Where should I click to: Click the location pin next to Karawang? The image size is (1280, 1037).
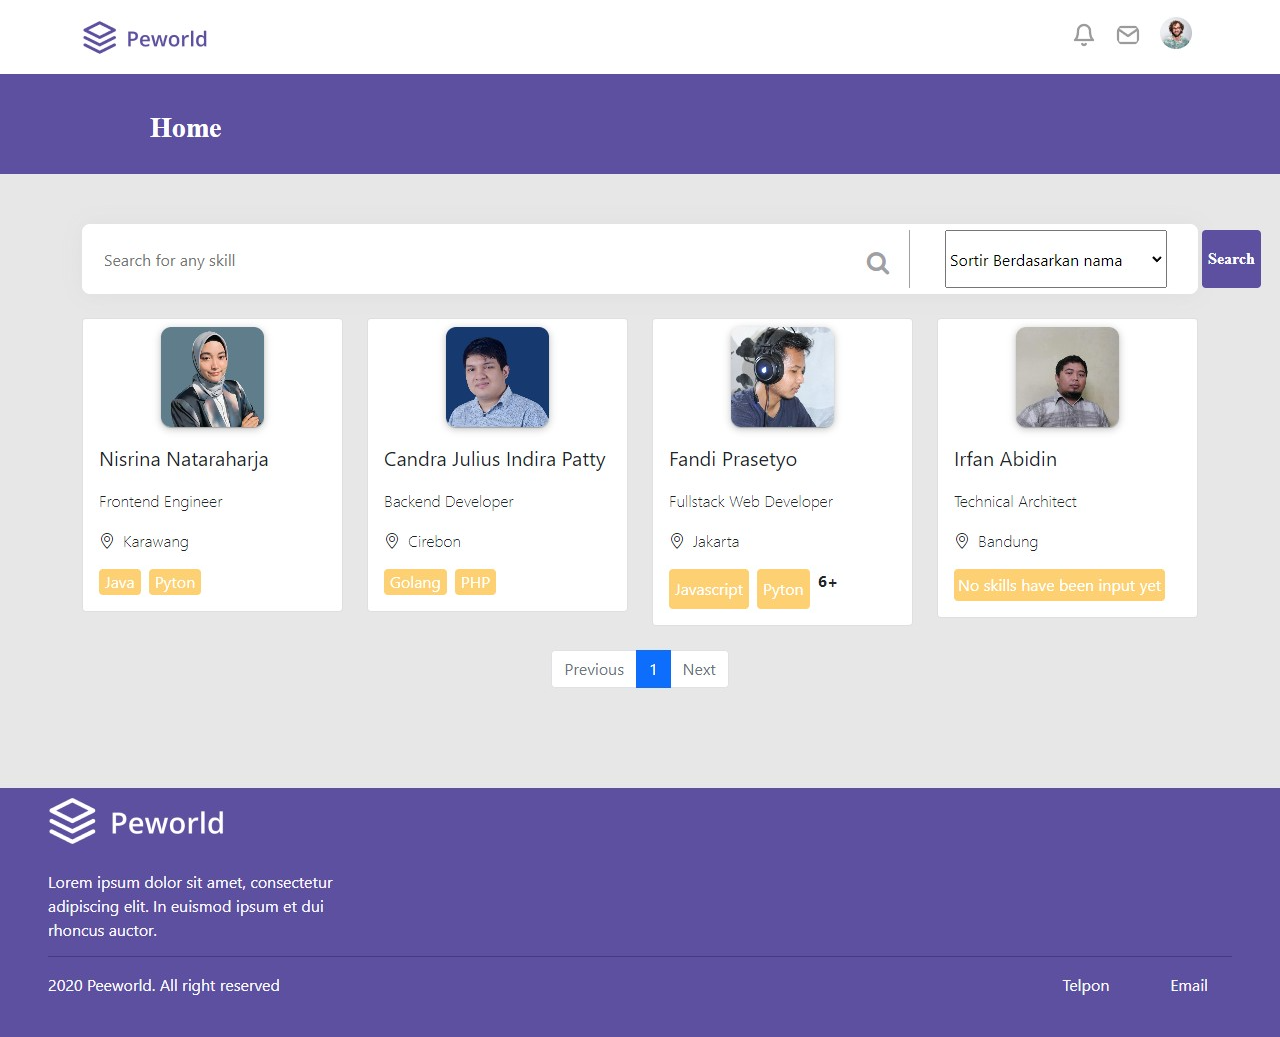pos(108,541)
